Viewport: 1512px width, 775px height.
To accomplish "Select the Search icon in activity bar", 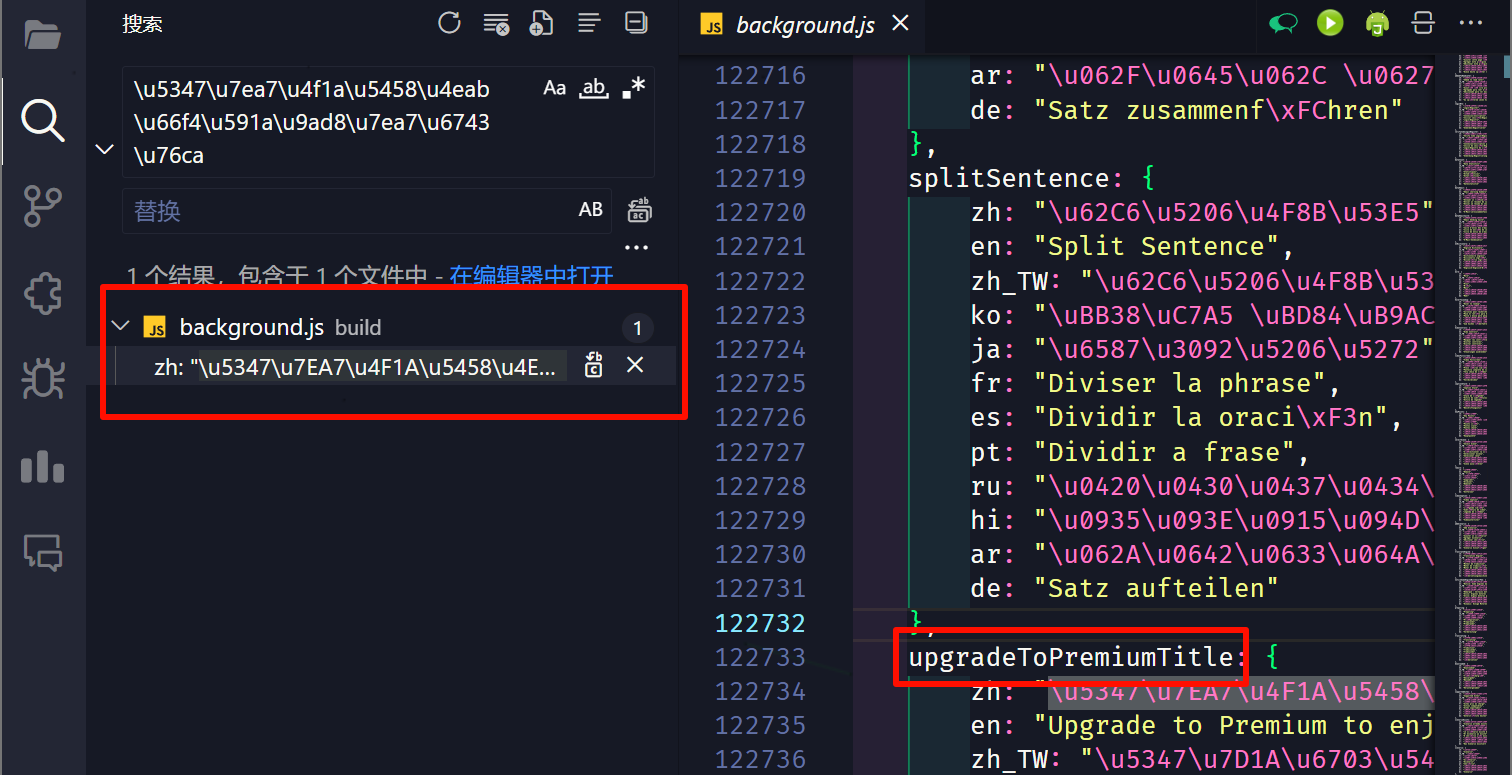I will coord(43,121).
